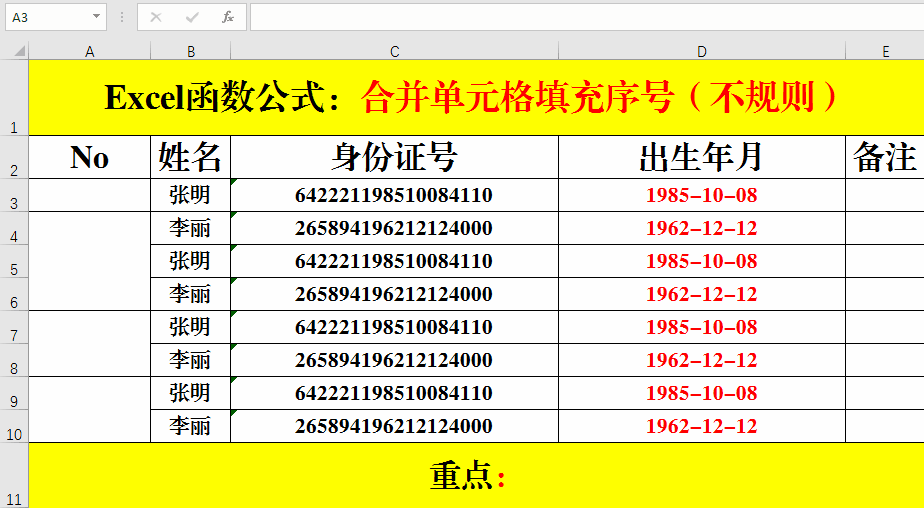Select row 6 header
Image resolution: width=924 pixels, height=508 pixels.
(14, 294)
